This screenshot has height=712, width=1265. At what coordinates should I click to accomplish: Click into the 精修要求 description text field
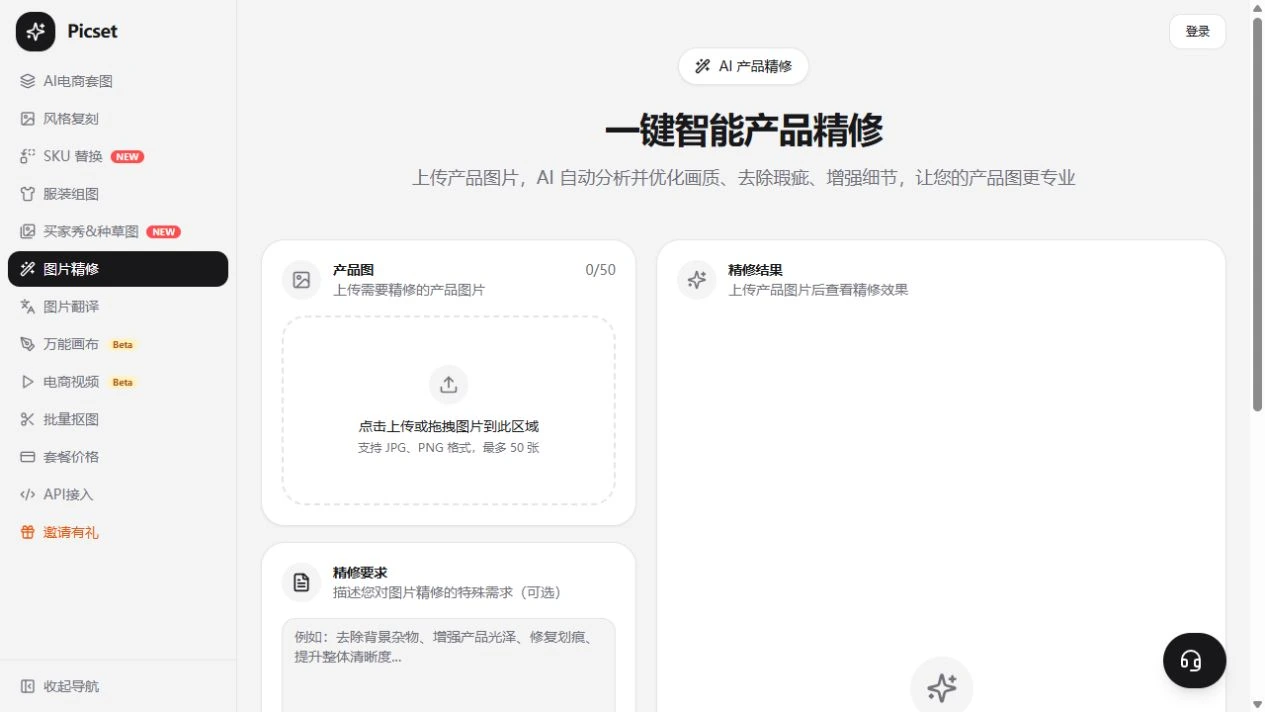click(x=448, y=665)
